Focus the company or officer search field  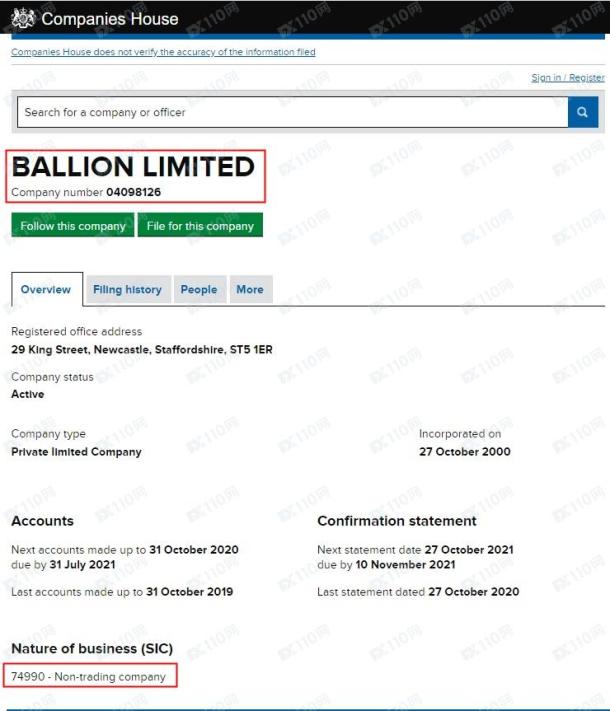293,112
